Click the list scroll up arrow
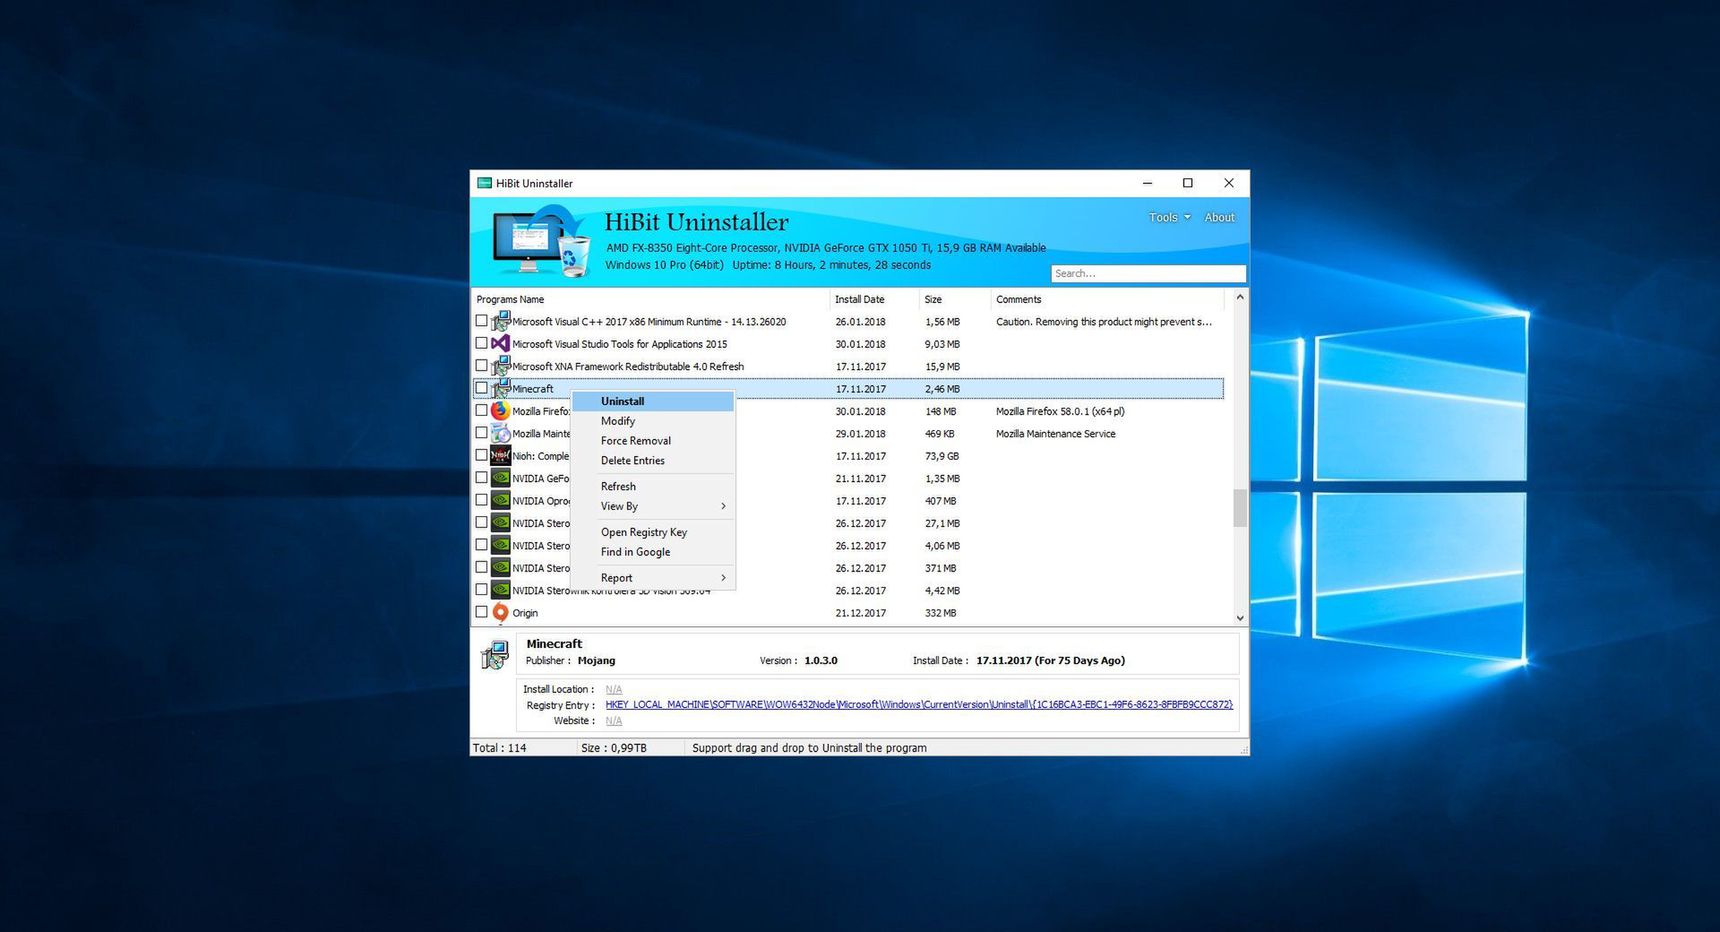Image resolution: width=1720 pixels, height=932 pixels. pos(1240,297)
